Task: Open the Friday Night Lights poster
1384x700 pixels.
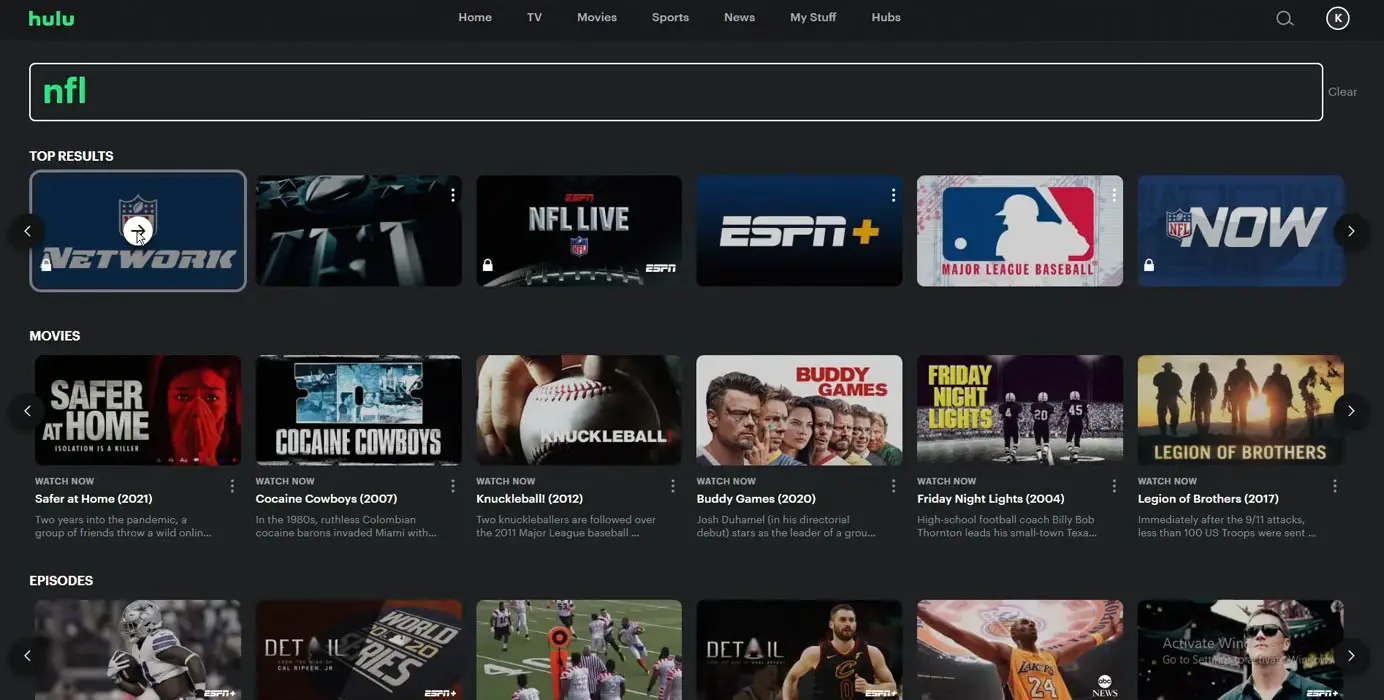Action: pyautogui.click(x=1020, y=410)
